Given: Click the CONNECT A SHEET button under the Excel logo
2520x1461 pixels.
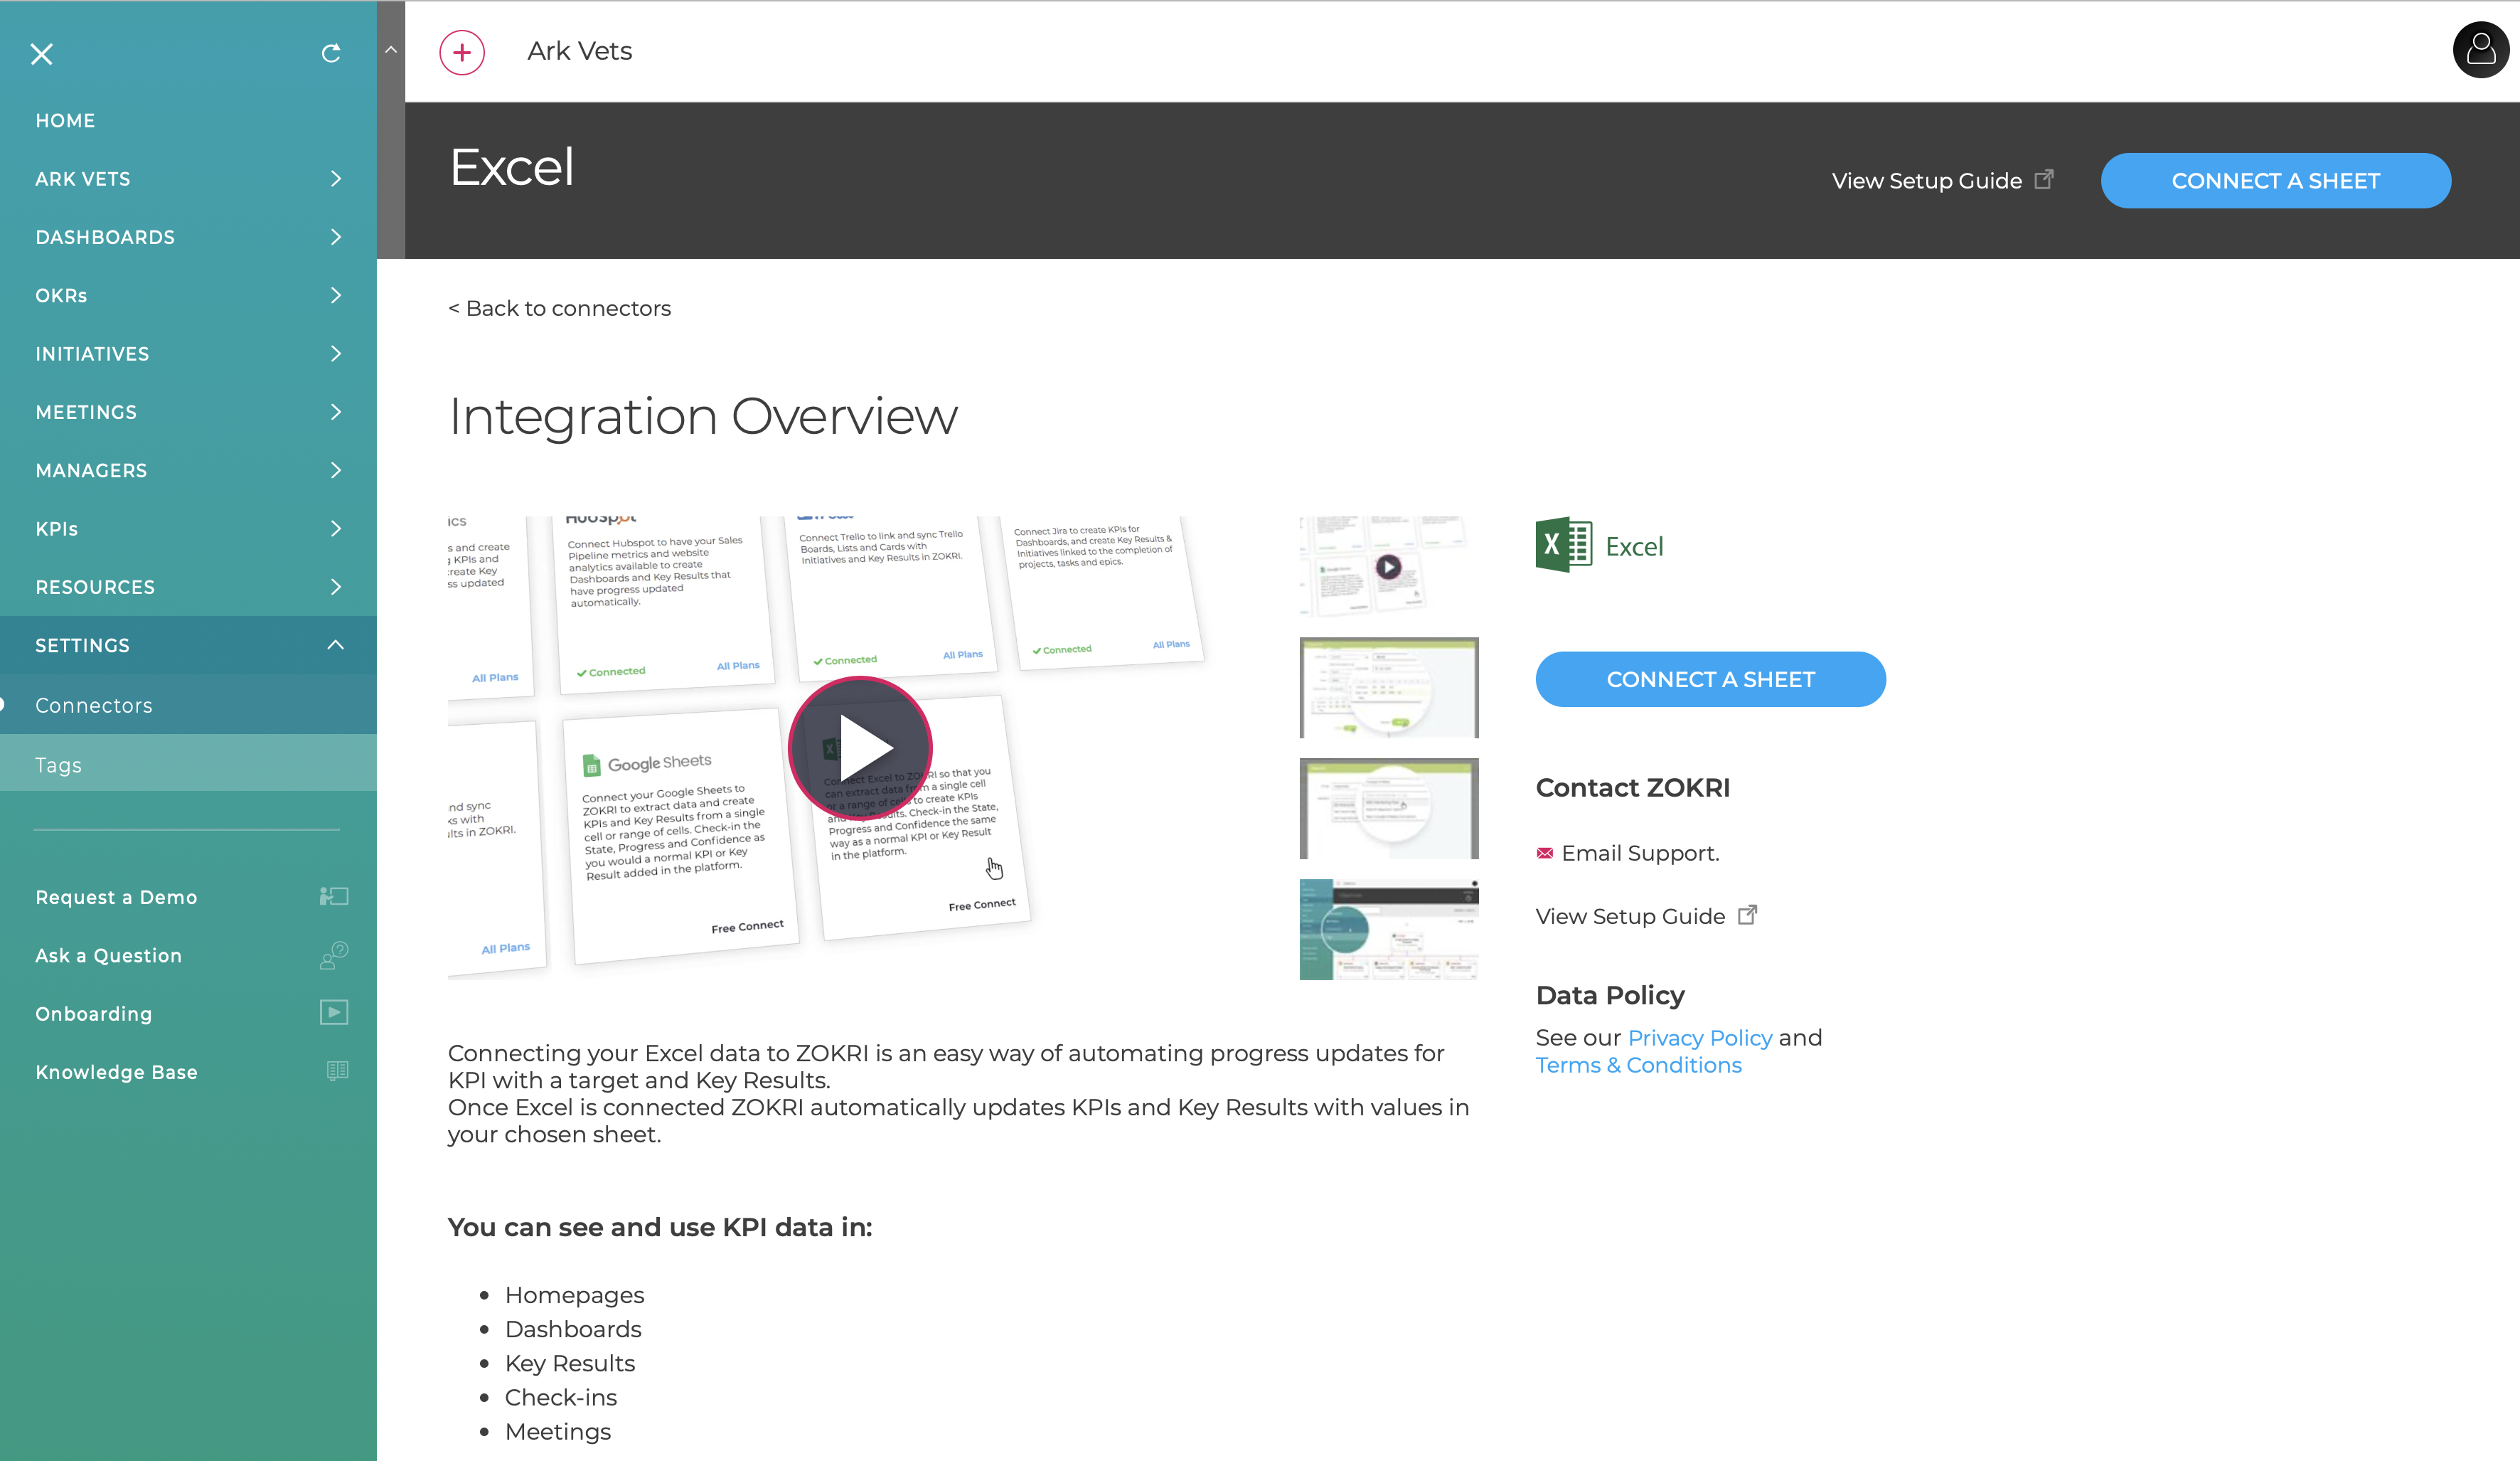Looking at the screenshot, I should click(1710, 679).
